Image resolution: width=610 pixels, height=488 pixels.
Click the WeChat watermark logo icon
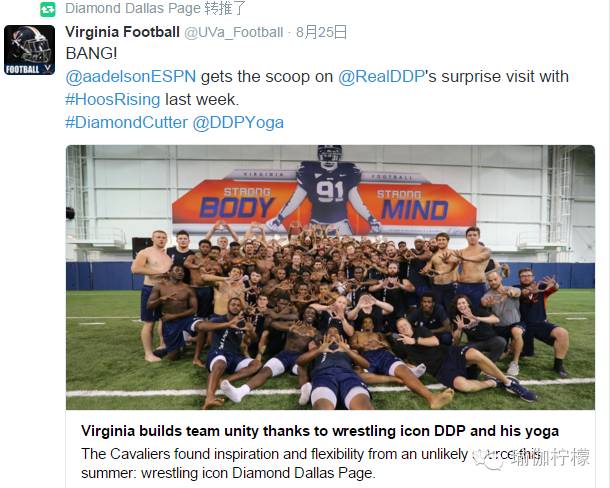coord(489,459)
